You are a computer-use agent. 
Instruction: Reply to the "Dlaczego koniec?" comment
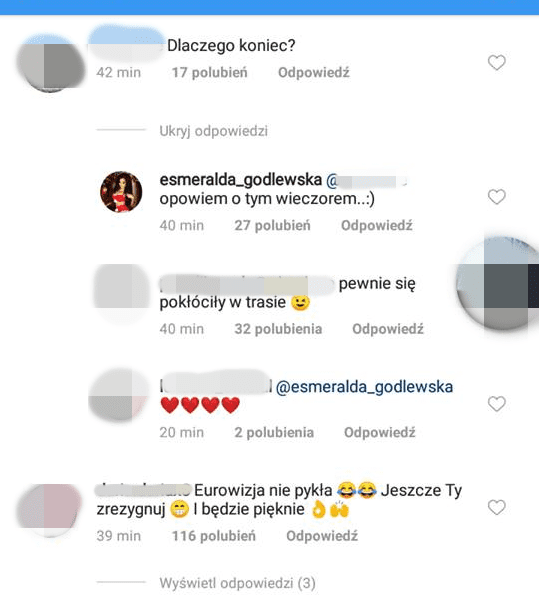[x=314, y=72]
